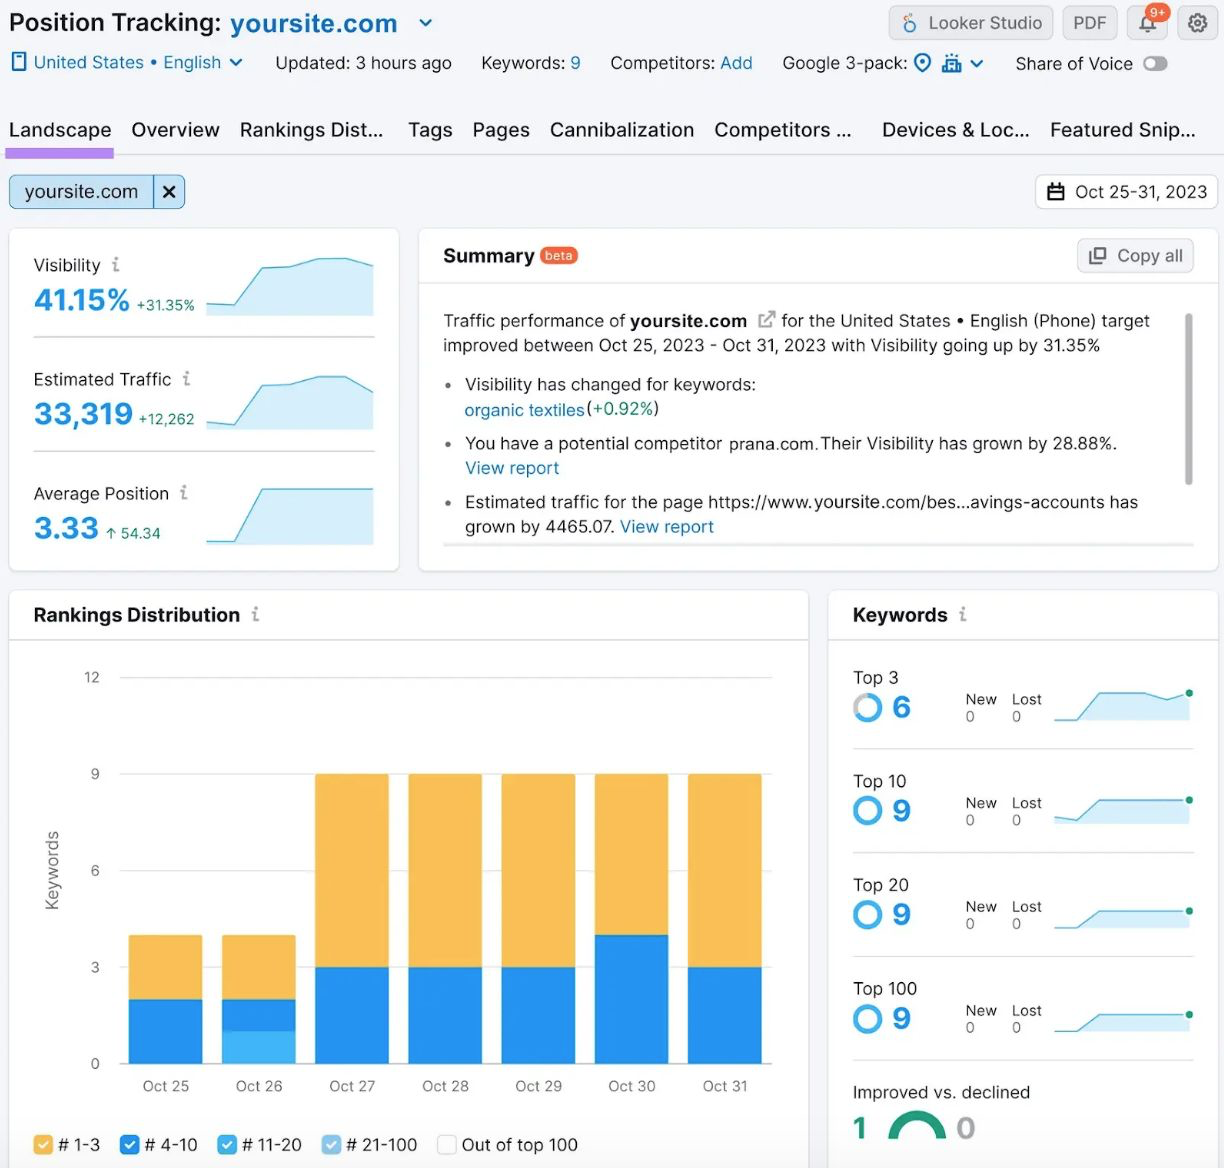Open the notifications bell
1224x1168 pixels.
coord(1146,22)
